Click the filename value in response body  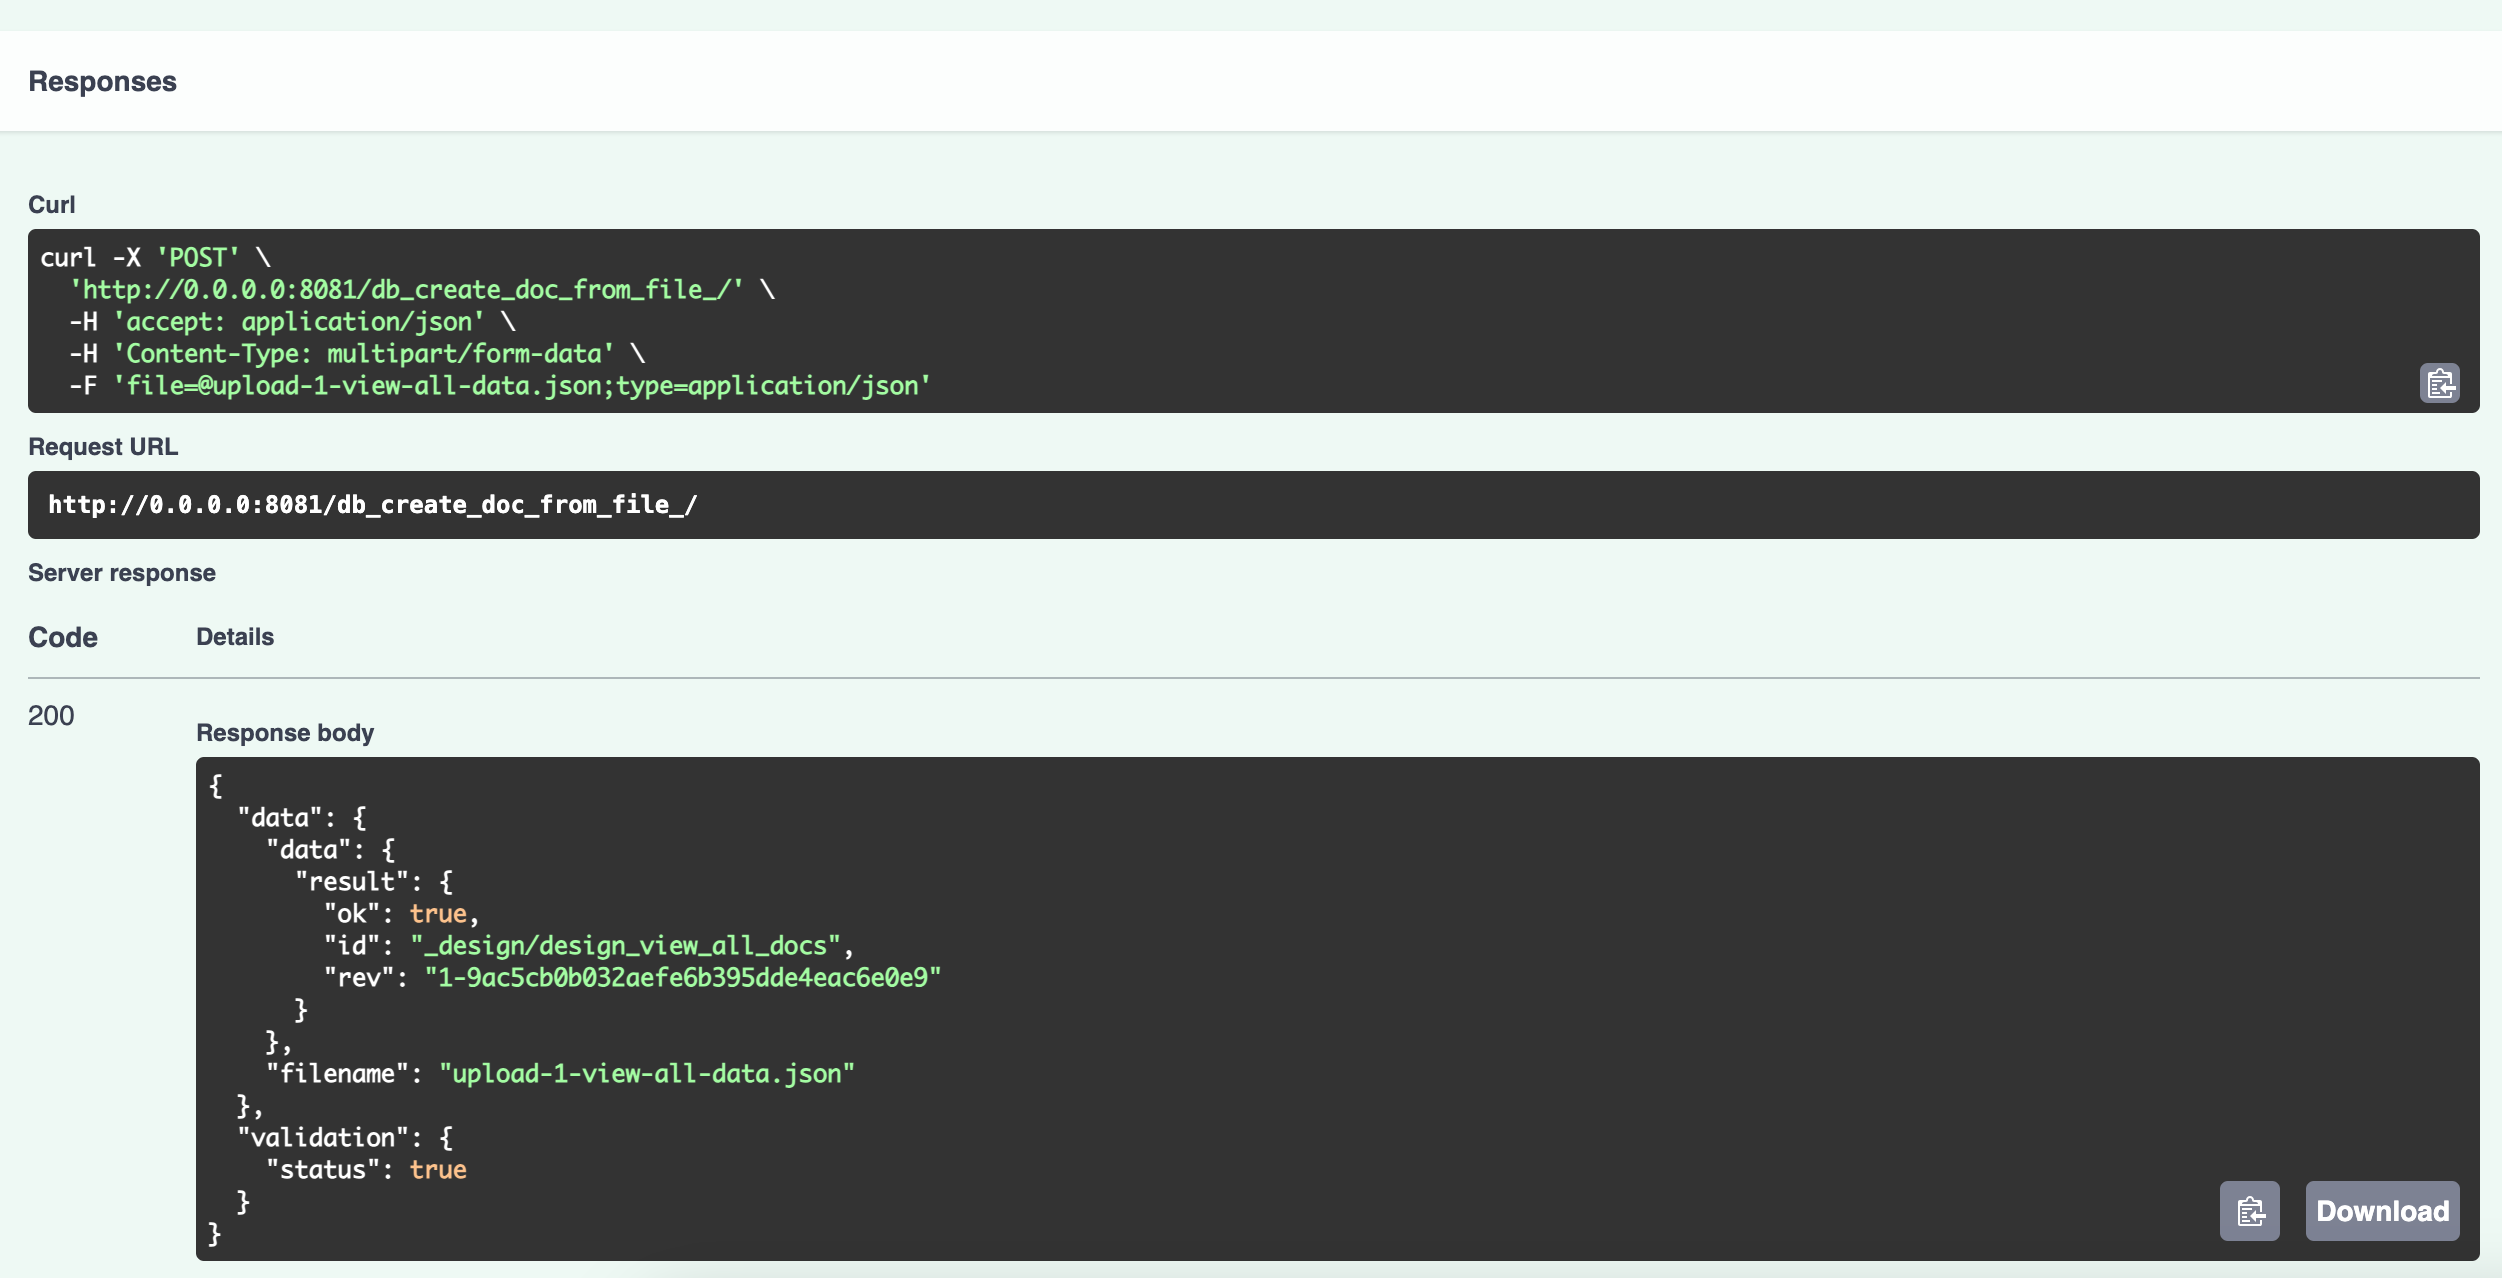point(646,1074)
